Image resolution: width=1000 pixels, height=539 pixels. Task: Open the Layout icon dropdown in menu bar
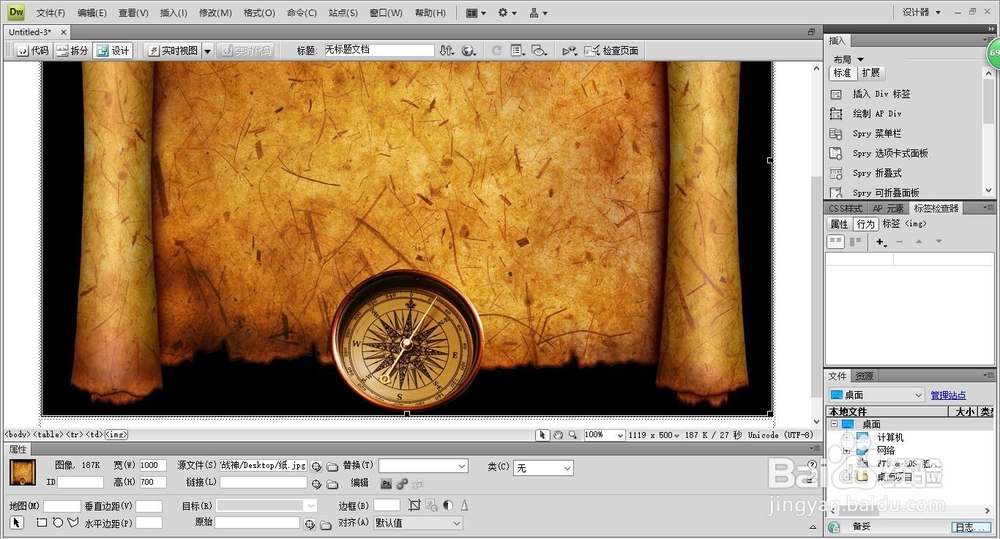(x=476, y=13)
